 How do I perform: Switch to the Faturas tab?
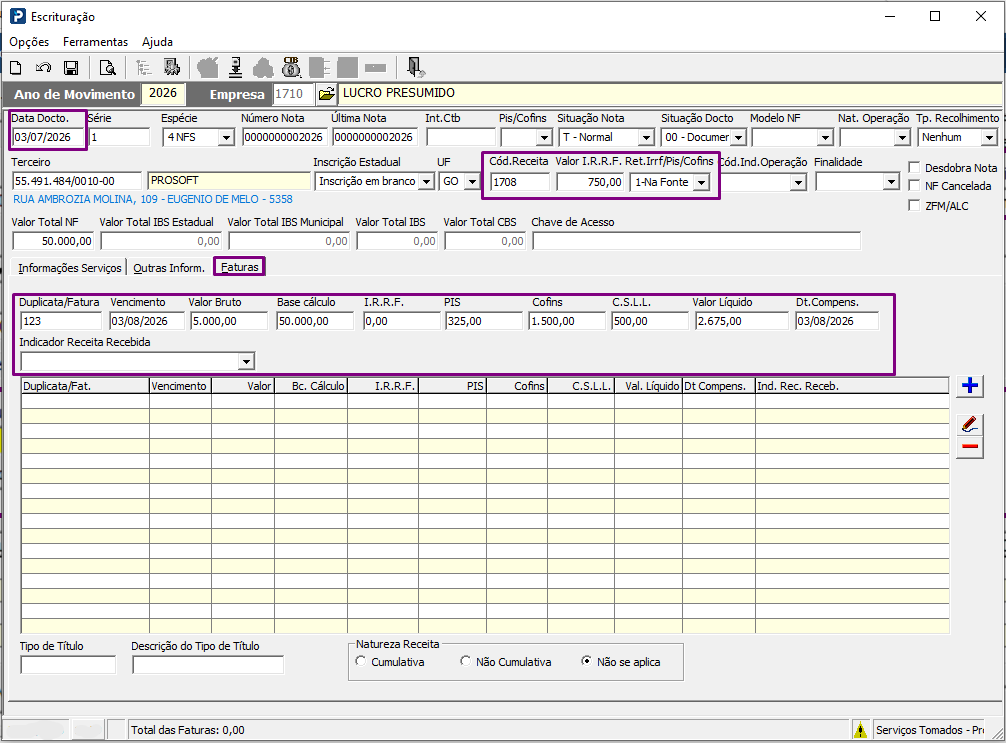click(239, 267)
